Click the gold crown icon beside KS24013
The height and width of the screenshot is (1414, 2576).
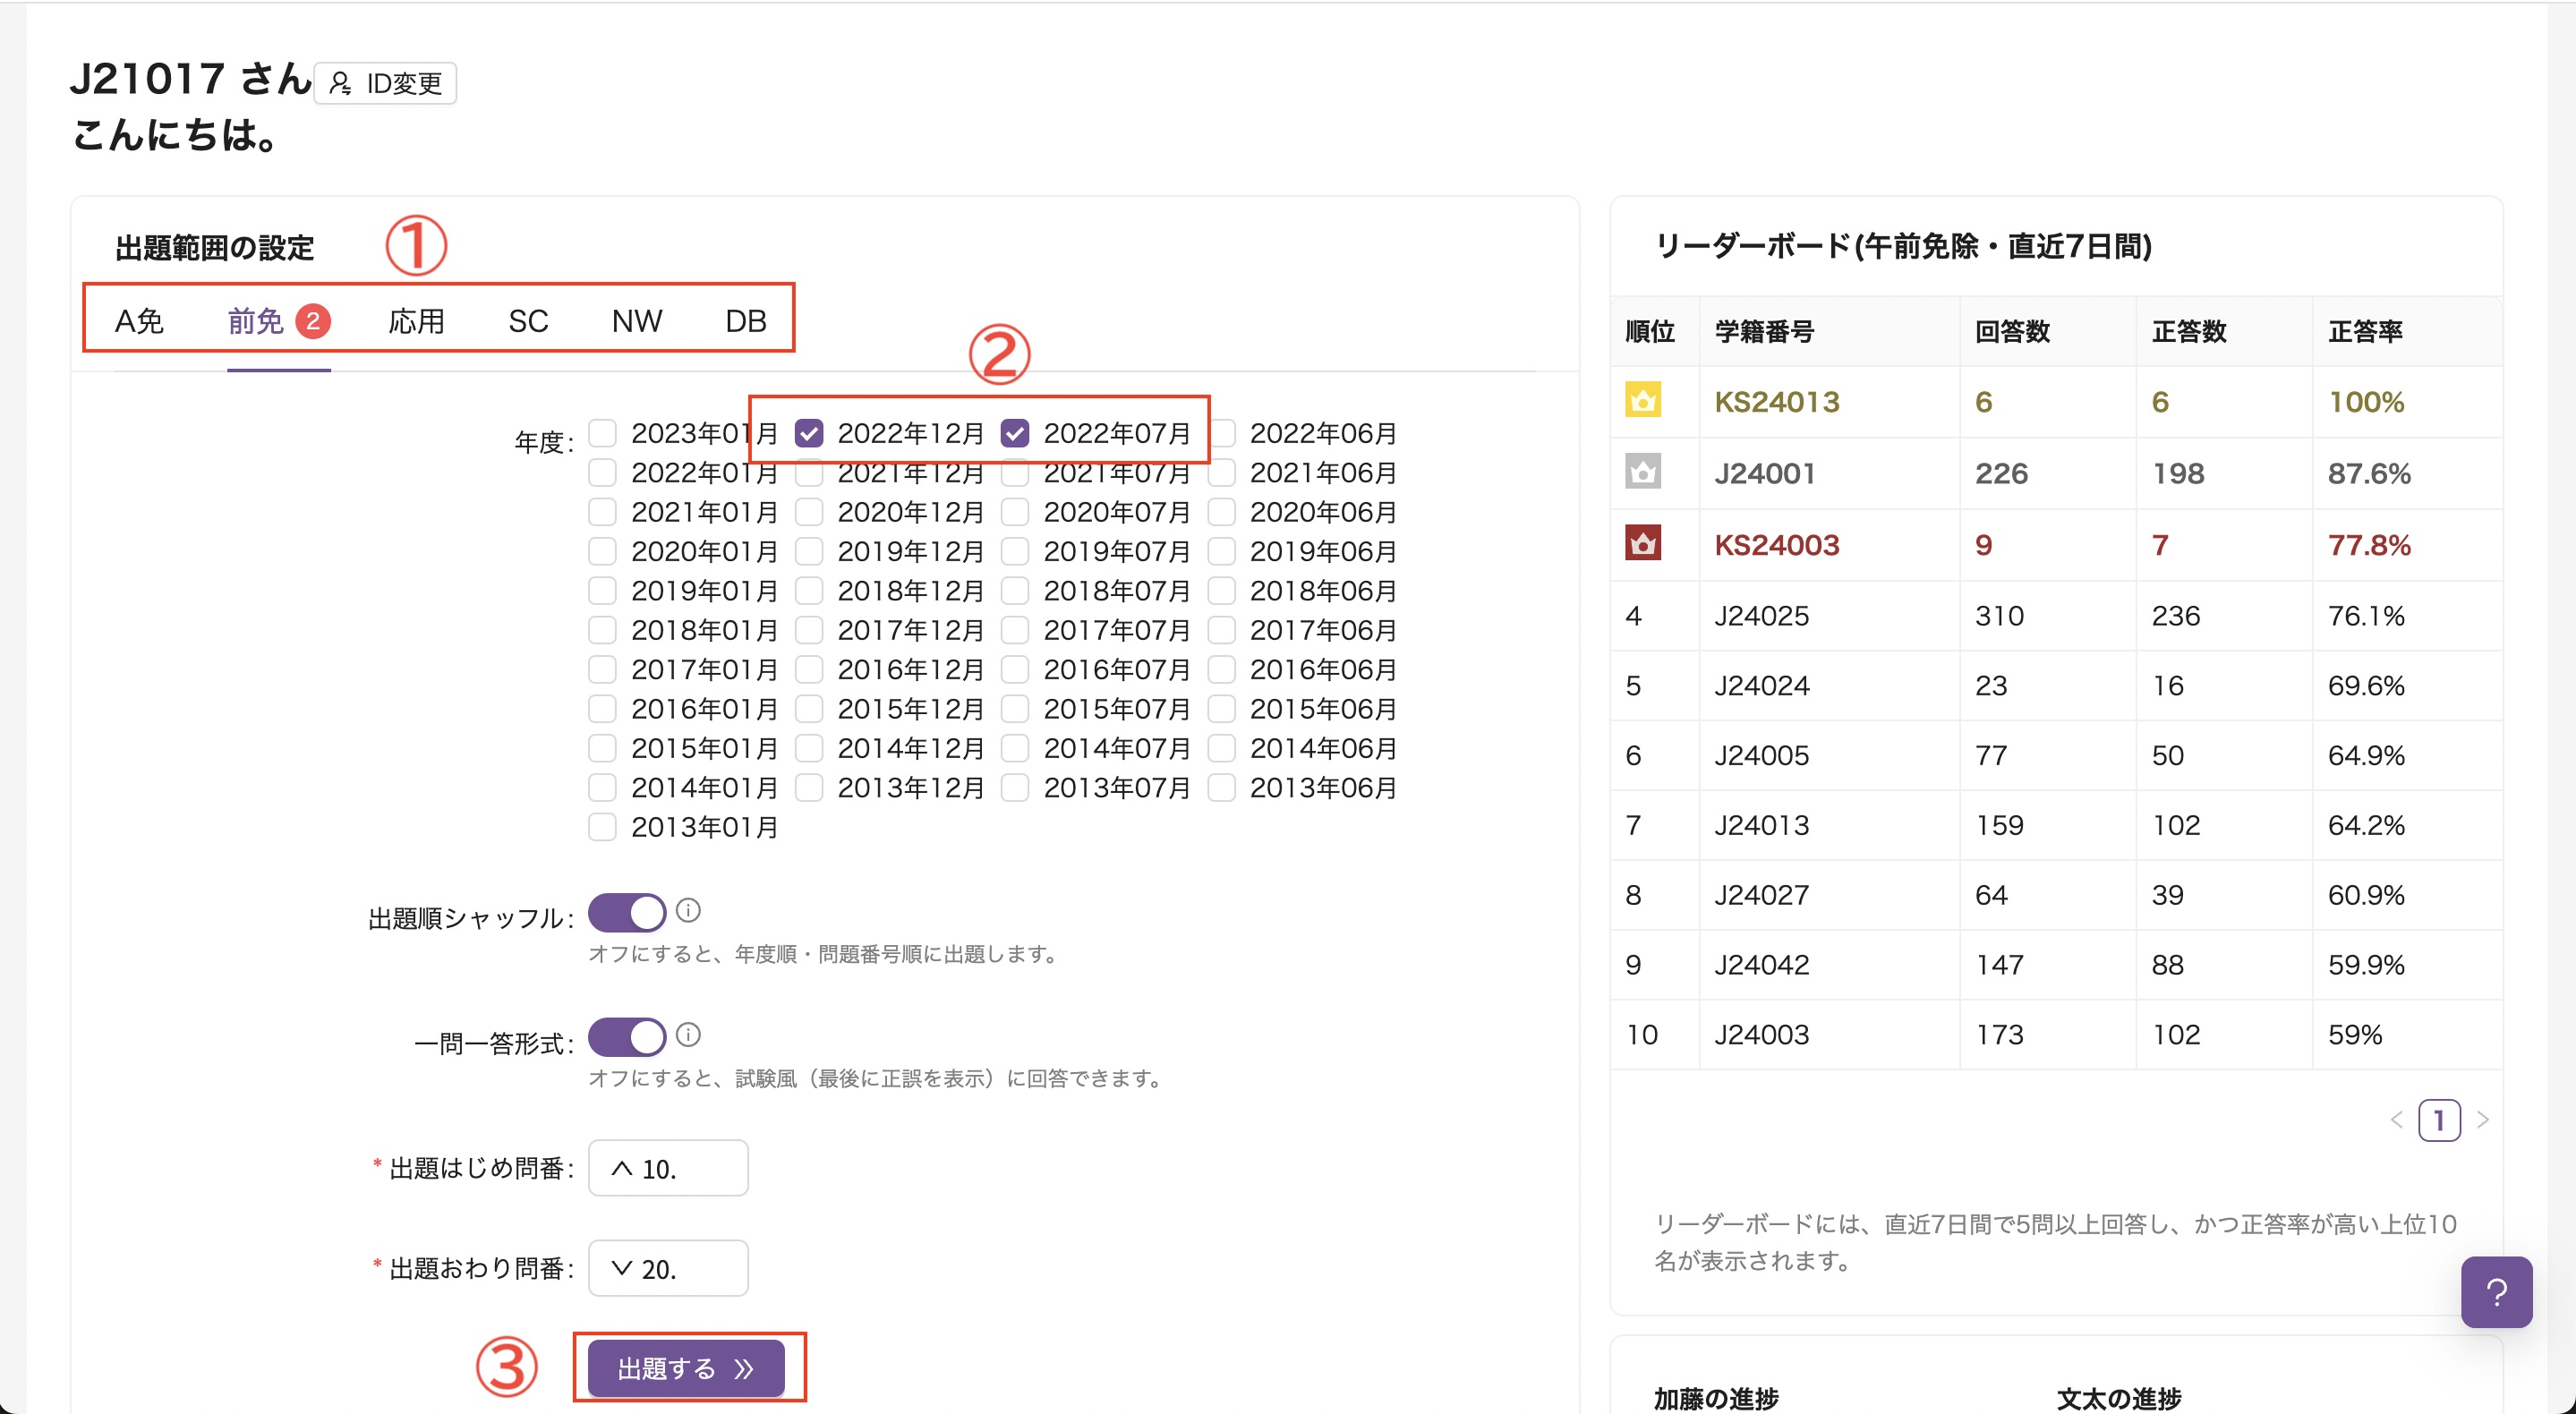(x=1644, y=401)
